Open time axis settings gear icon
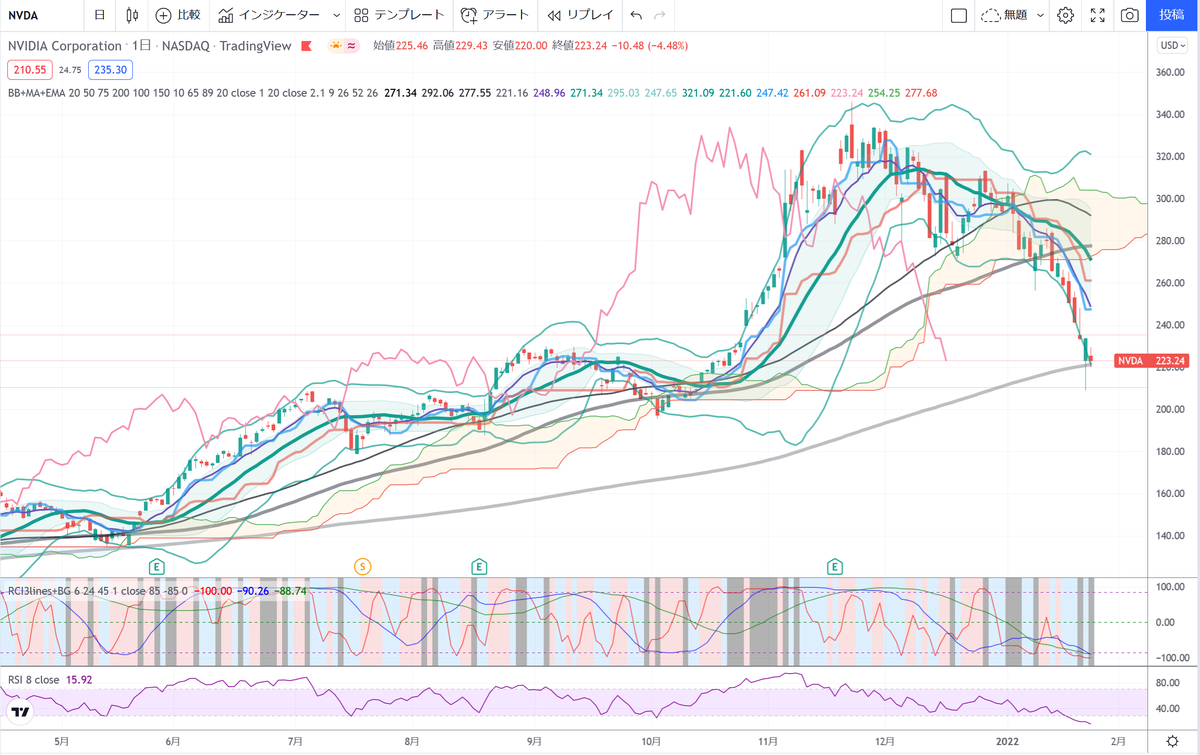 (x=1172, y=741)
